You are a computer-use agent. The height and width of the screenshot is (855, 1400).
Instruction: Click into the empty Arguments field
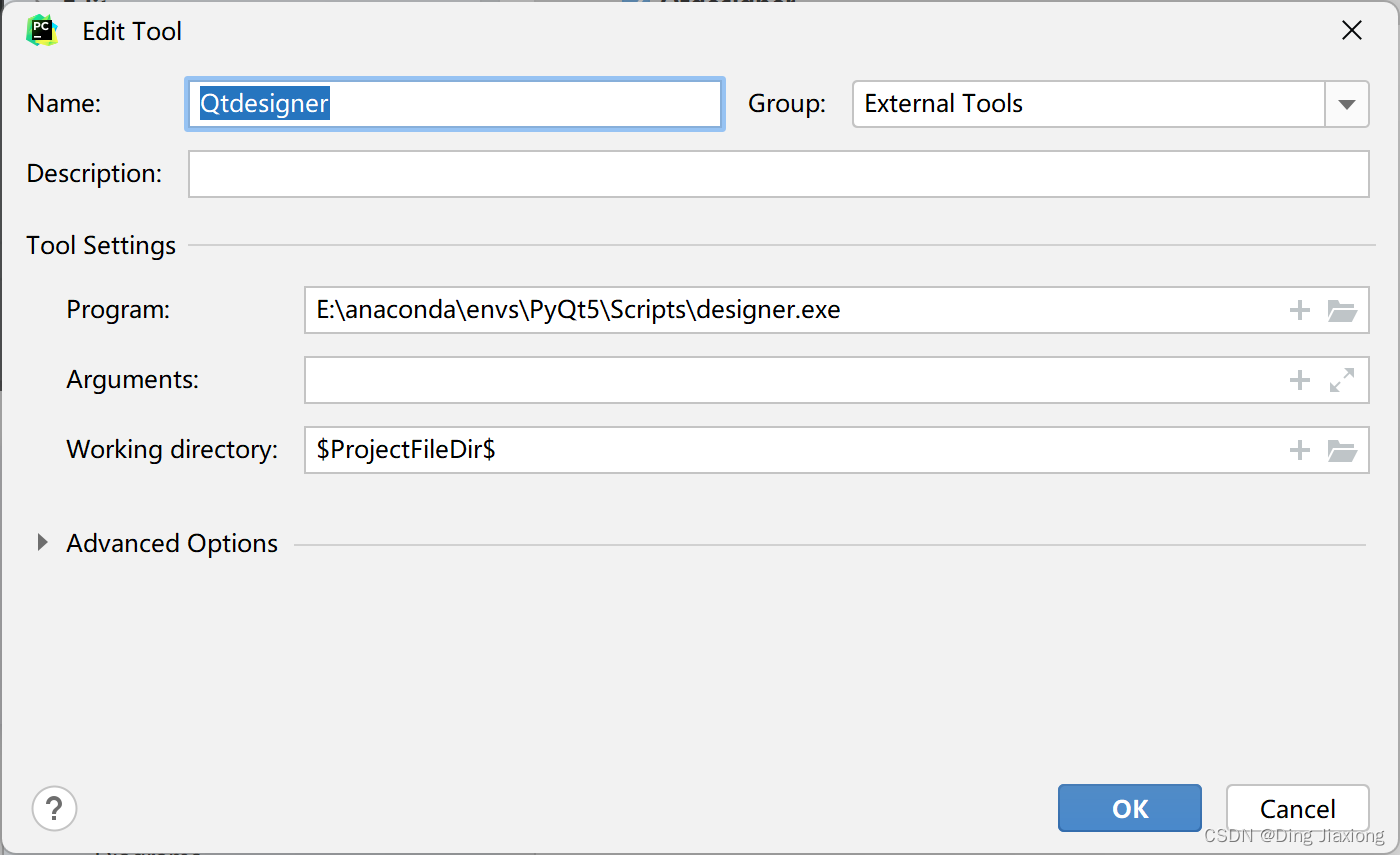pos(836,380)
